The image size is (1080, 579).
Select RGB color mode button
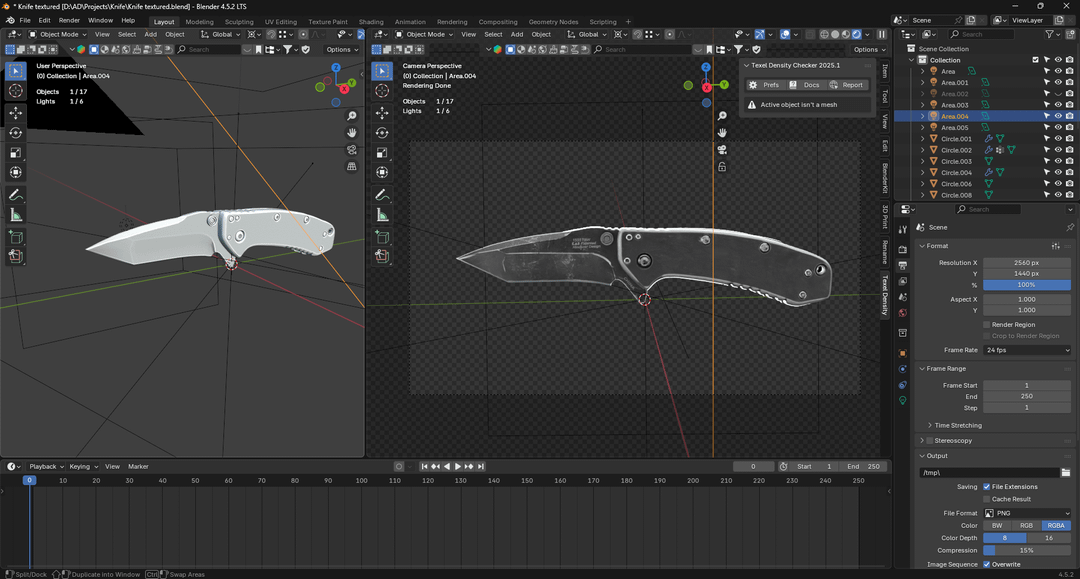click(x=1026, y=525)
